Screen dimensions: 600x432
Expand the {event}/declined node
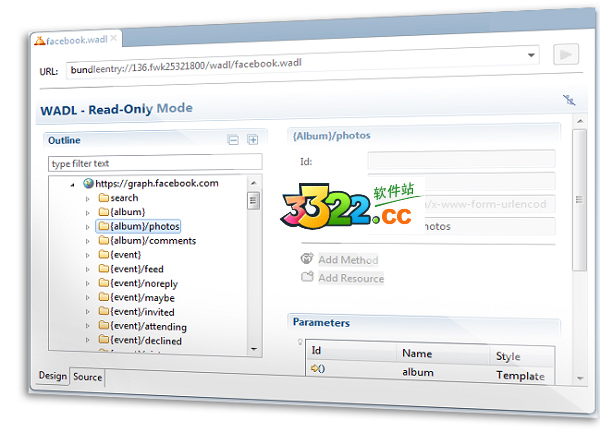88,340
